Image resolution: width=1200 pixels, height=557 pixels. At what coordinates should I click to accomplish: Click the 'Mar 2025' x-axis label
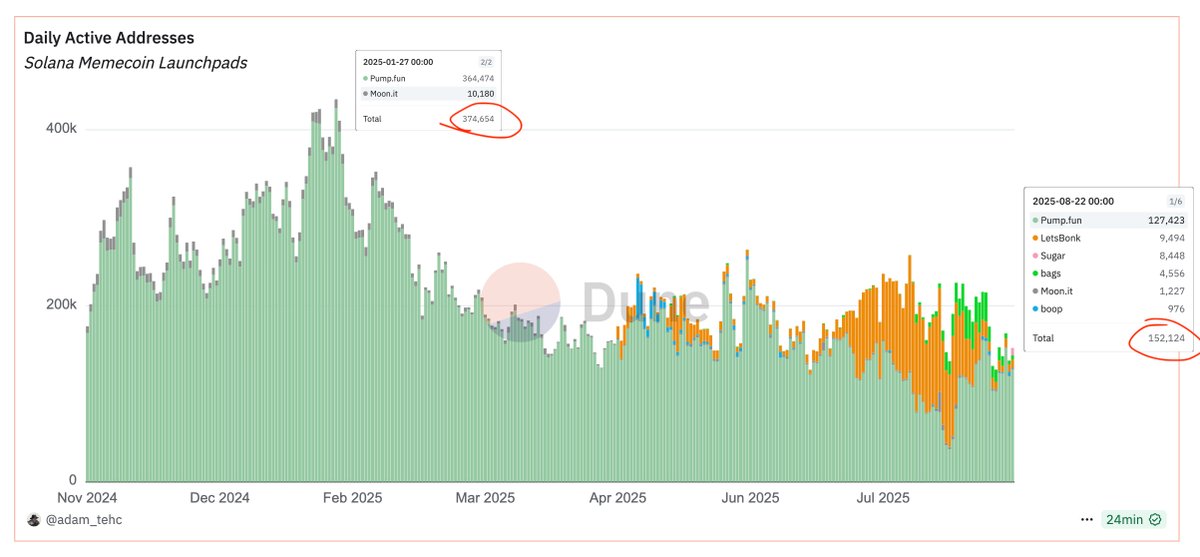point(485,497)
